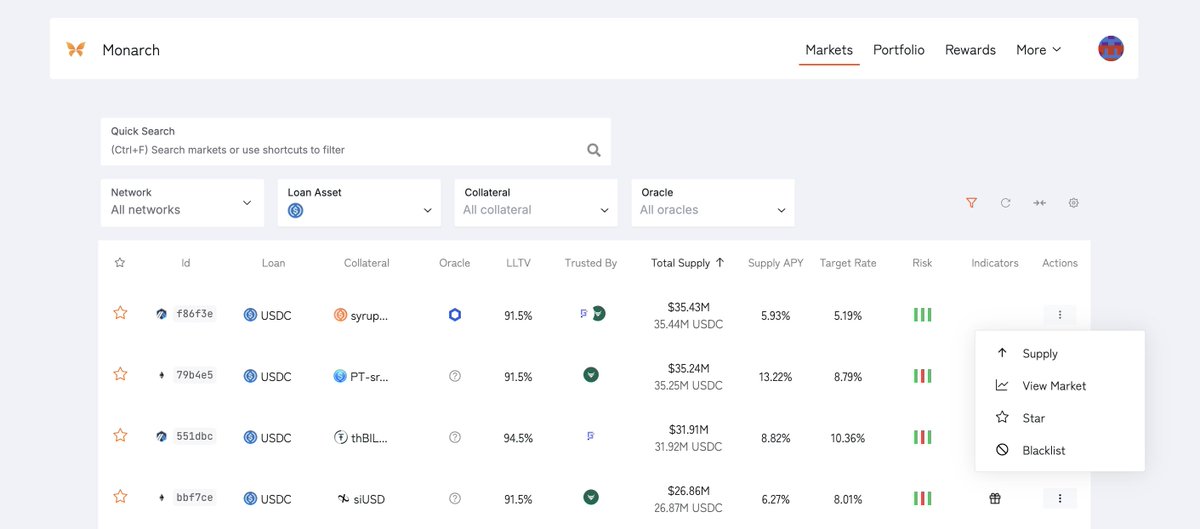1200x529 pixels.
Task: Choose Supply from the actions menu
Action: pyautogui.click(x=1060, y=354)
